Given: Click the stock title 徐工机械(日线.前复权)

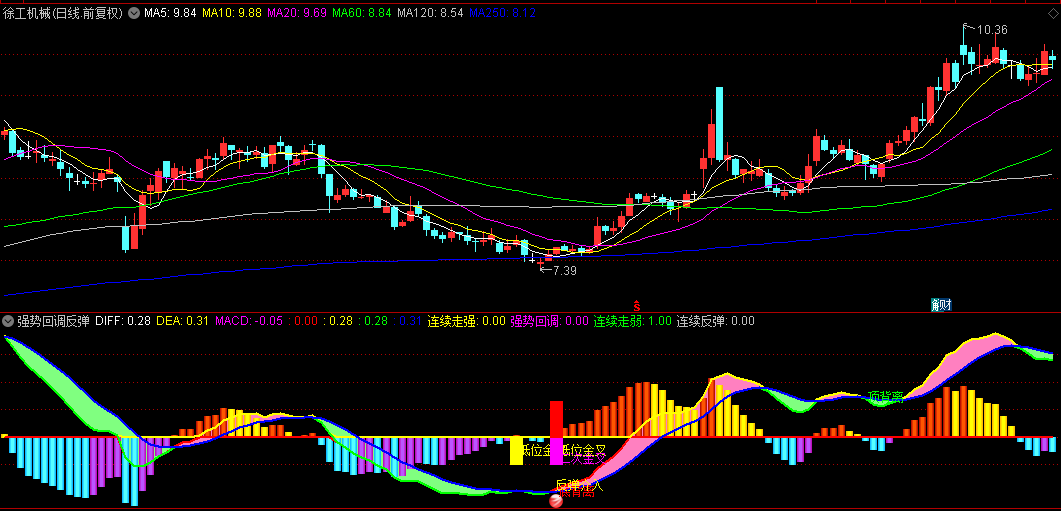Looking at the screenshot, I should tap(63, 12).
